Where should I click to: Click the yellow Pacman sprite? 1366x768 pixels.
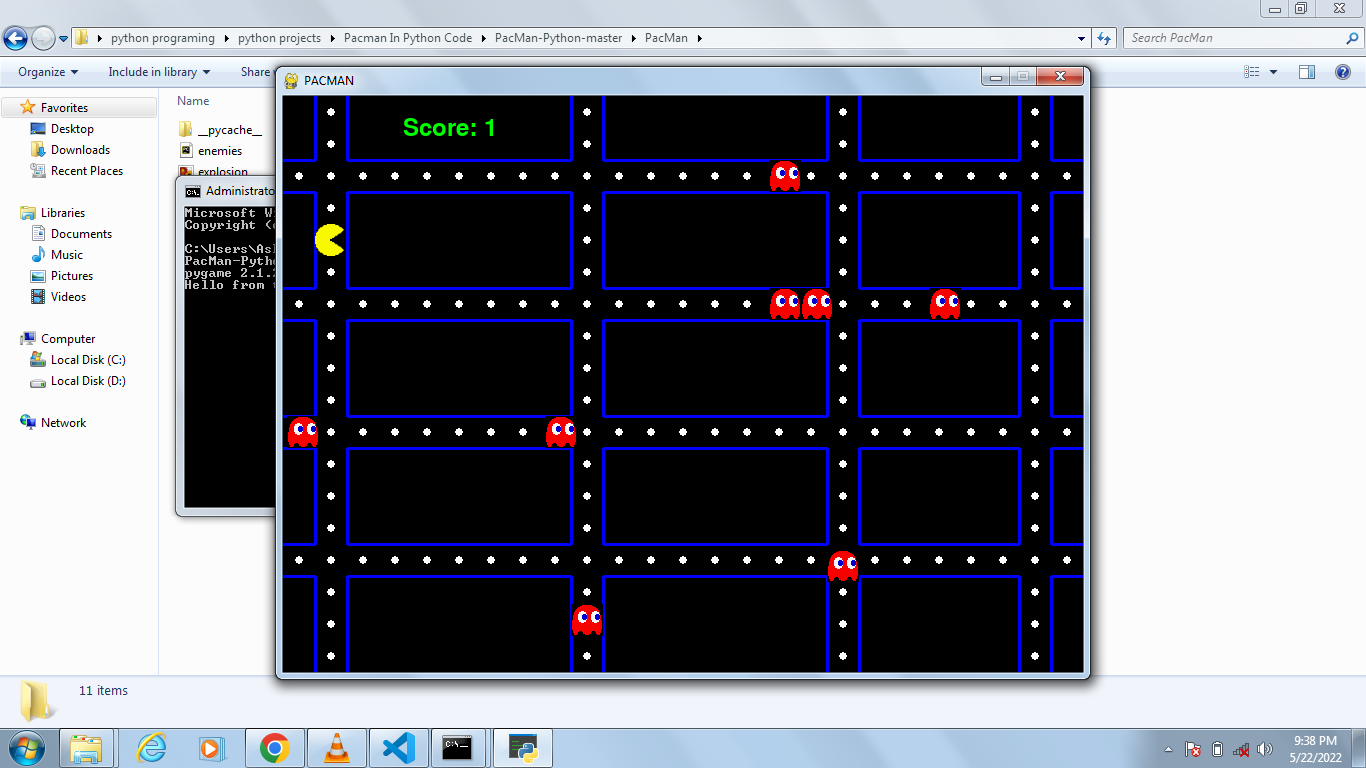coord(327,239)
